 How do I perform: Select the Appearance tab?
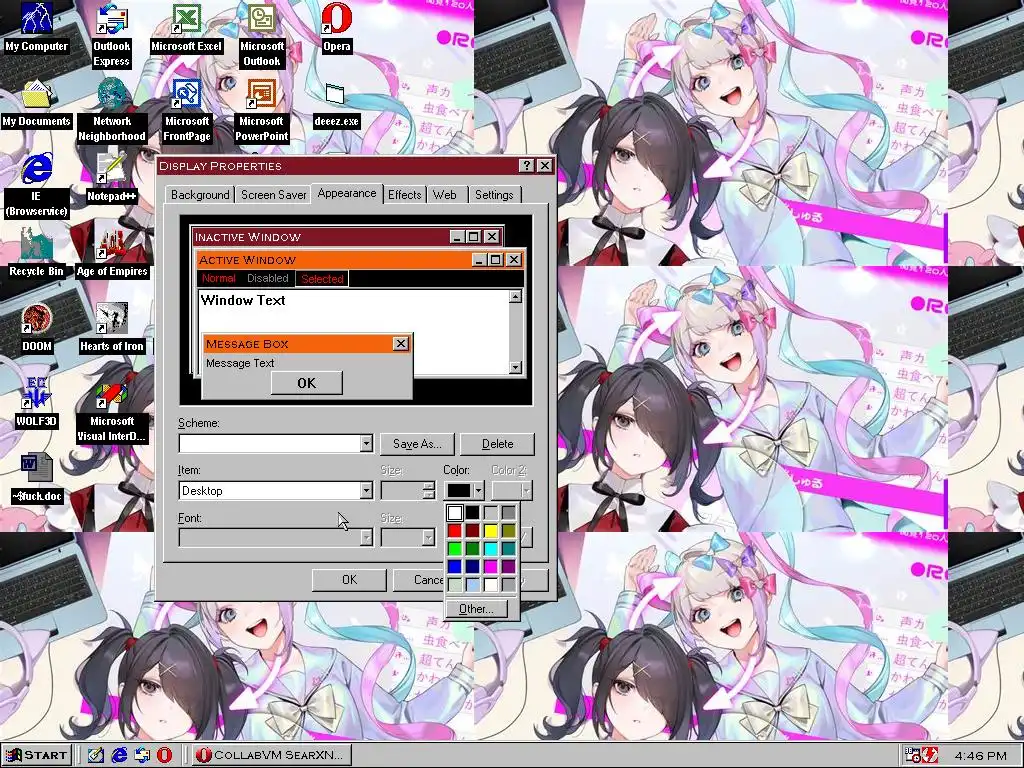point(347,193)
